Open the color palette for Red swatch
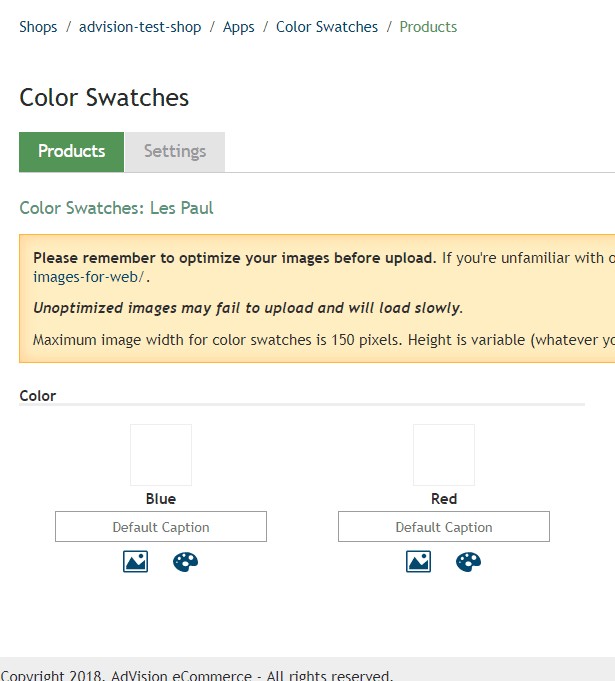The width and height of the screenshot is (615, 681). [468, 562]
